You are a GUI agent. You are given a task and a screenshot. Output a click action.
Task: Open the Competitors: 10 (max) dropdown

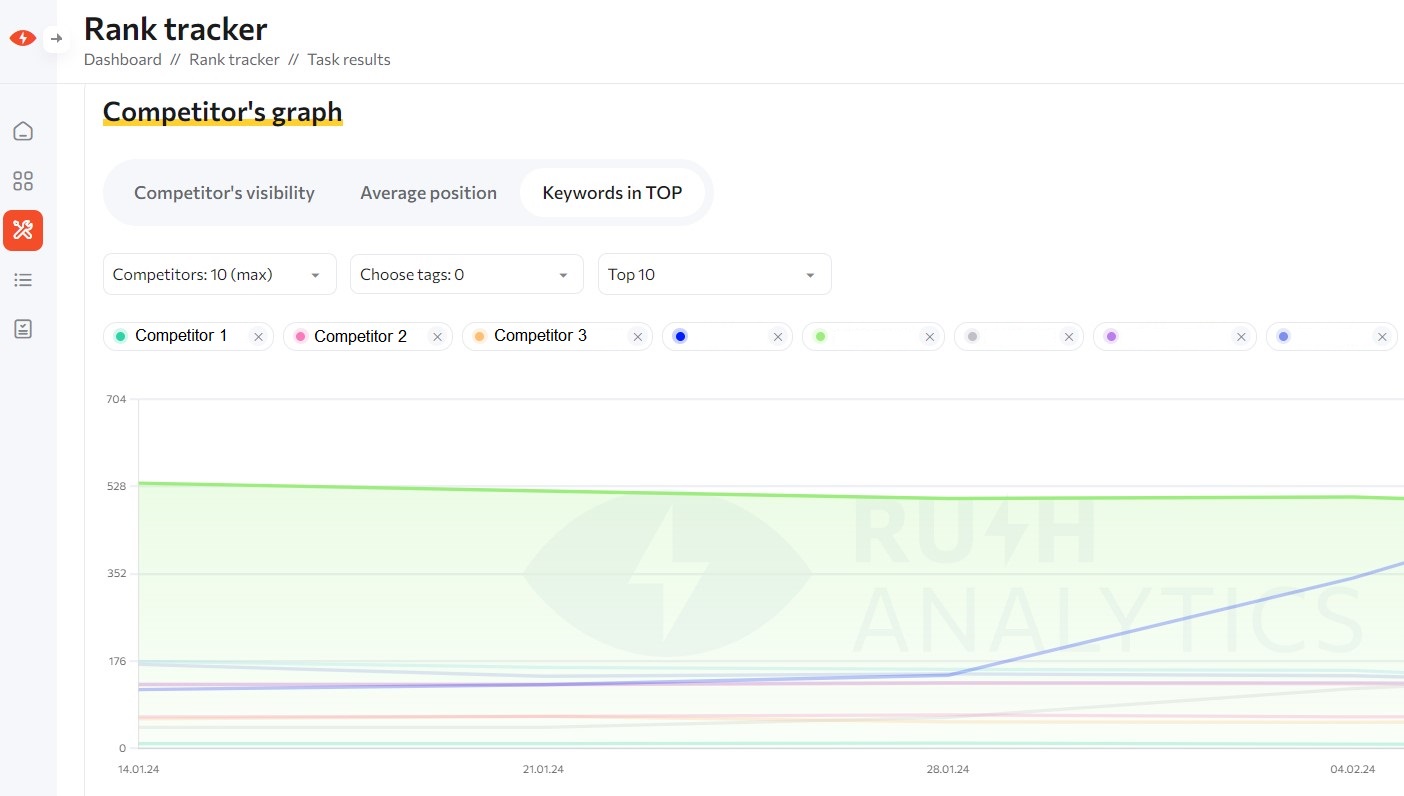coord(219,274)
